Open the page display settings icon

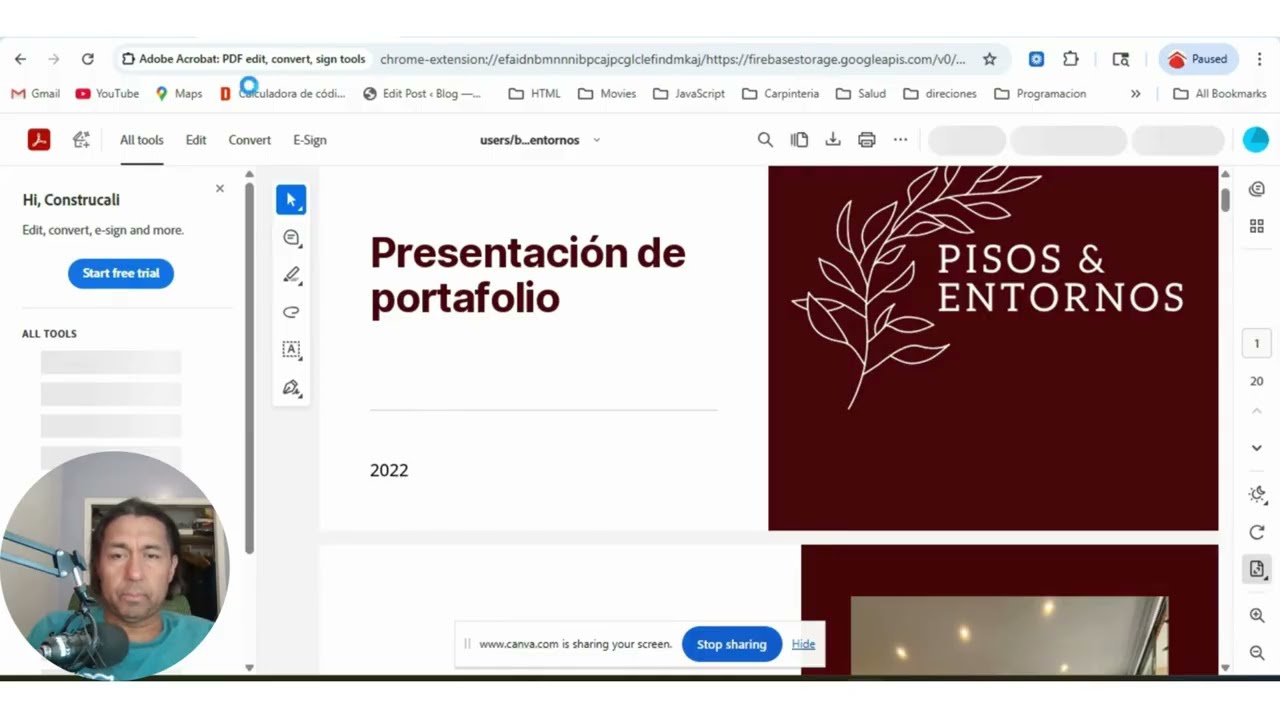(x=1257, y=569)
